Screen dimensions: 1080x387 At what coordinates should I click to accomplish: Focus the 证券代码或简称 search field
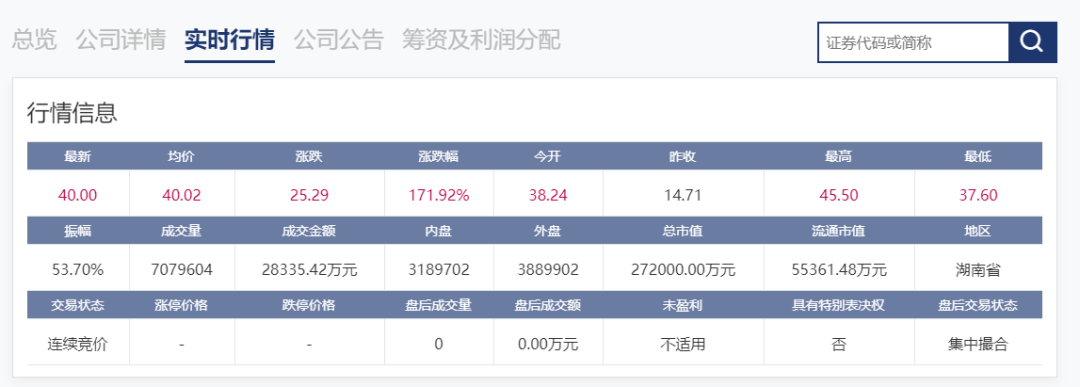pyautogui.click(x=913, y=43)
